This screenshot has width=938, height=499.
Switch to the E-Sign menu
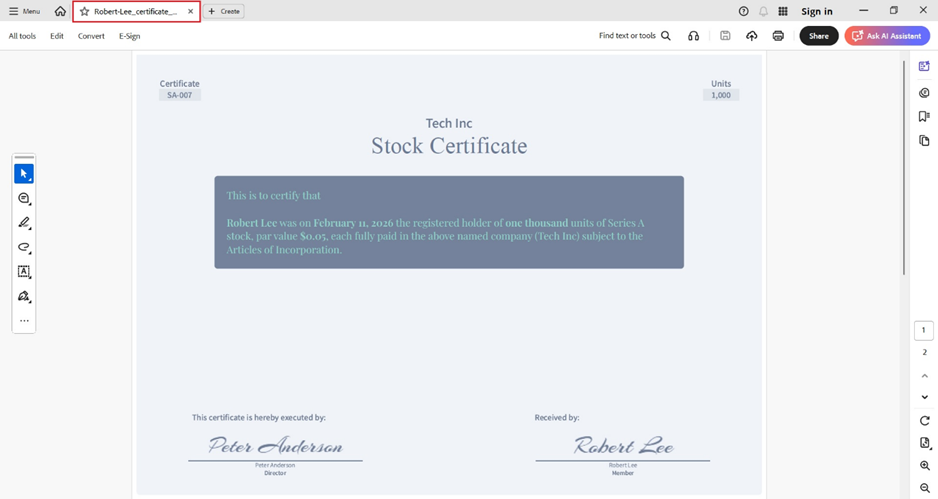tap(129, 36)
